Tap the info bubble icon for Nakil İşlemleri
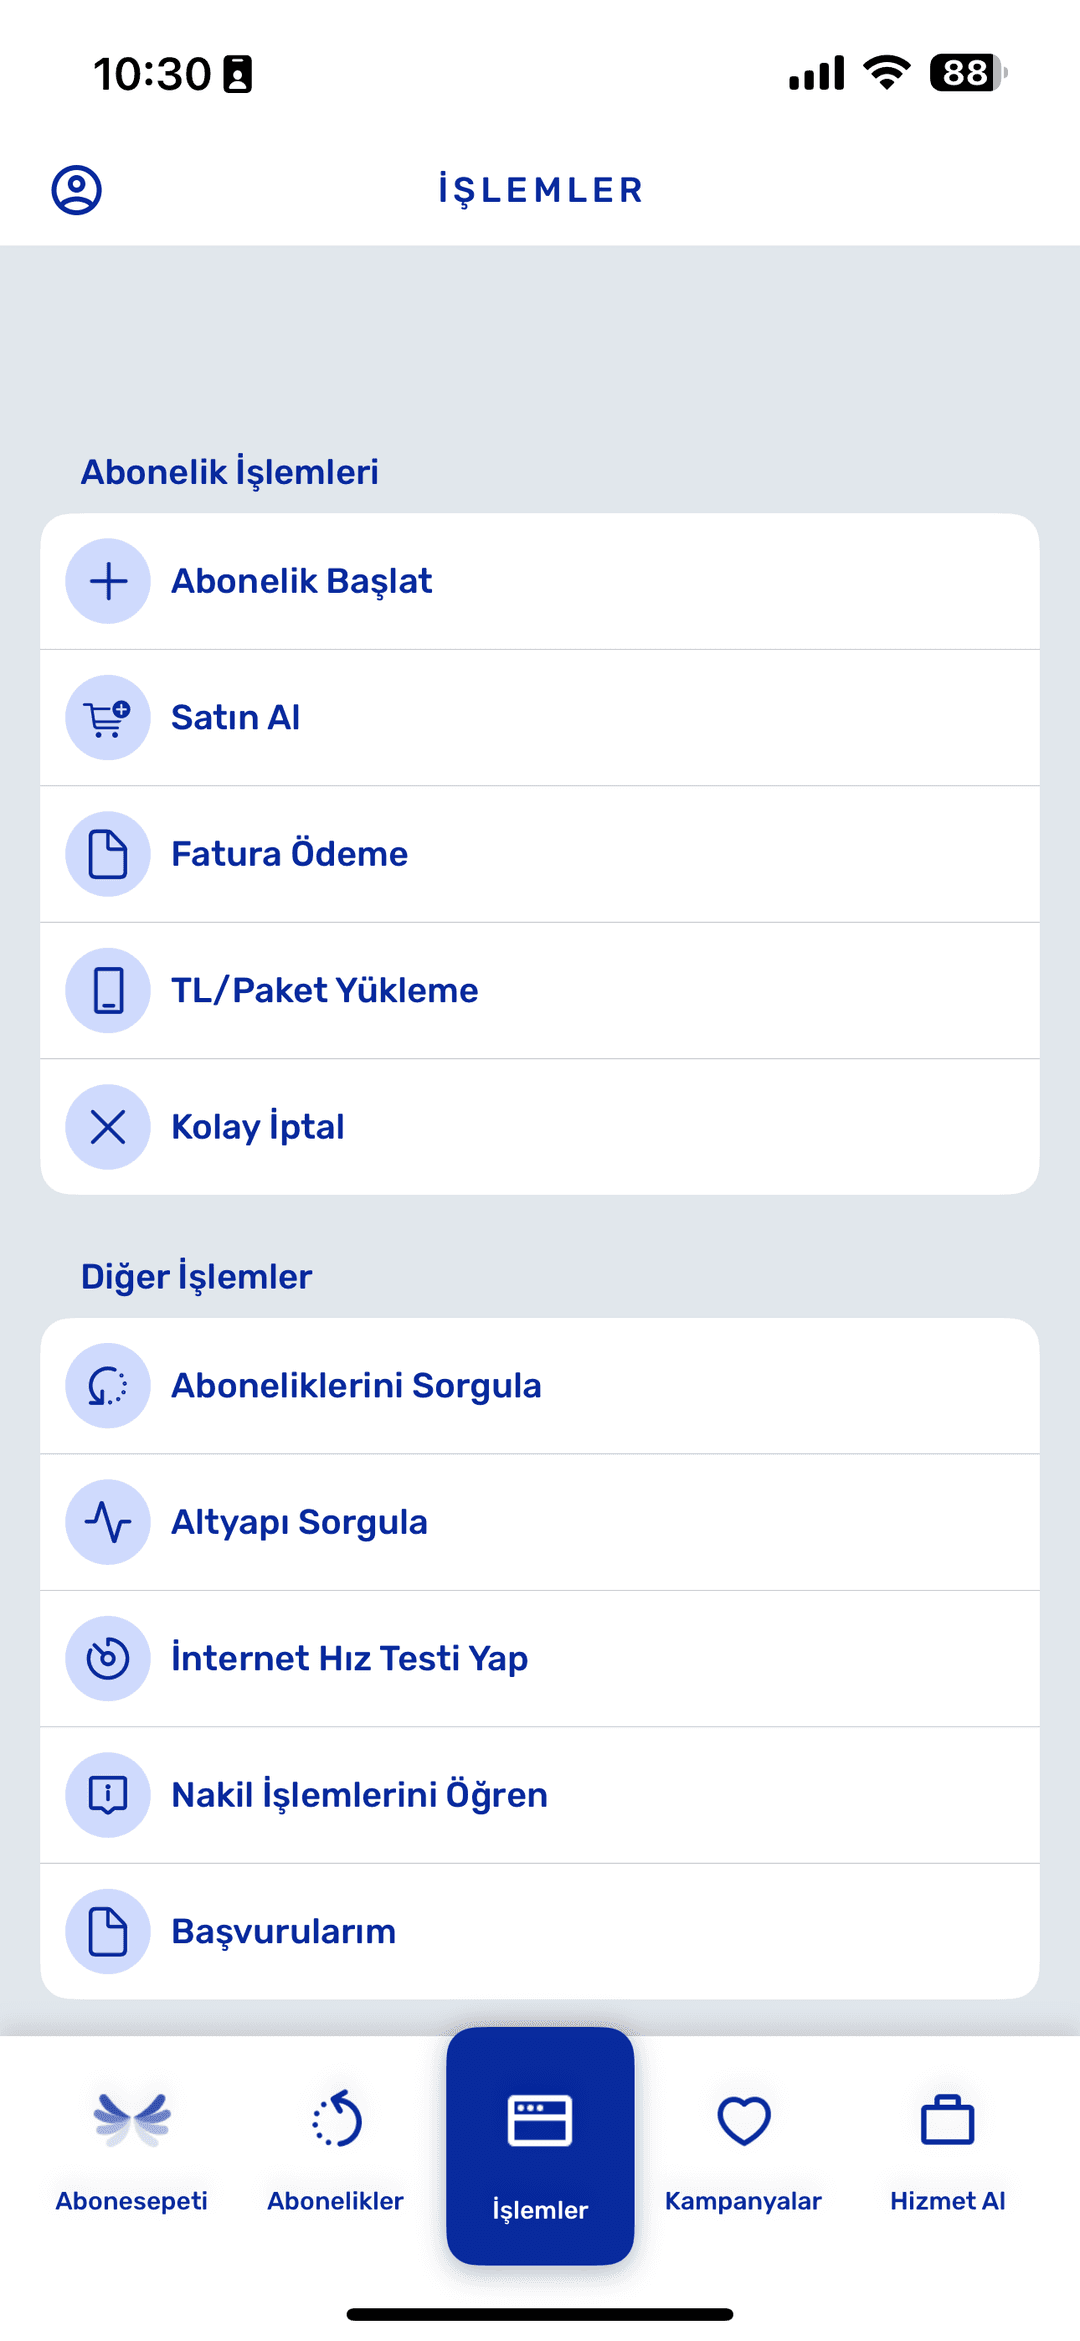The height and width of the screenshot is (2341, 1080). 108,1795
